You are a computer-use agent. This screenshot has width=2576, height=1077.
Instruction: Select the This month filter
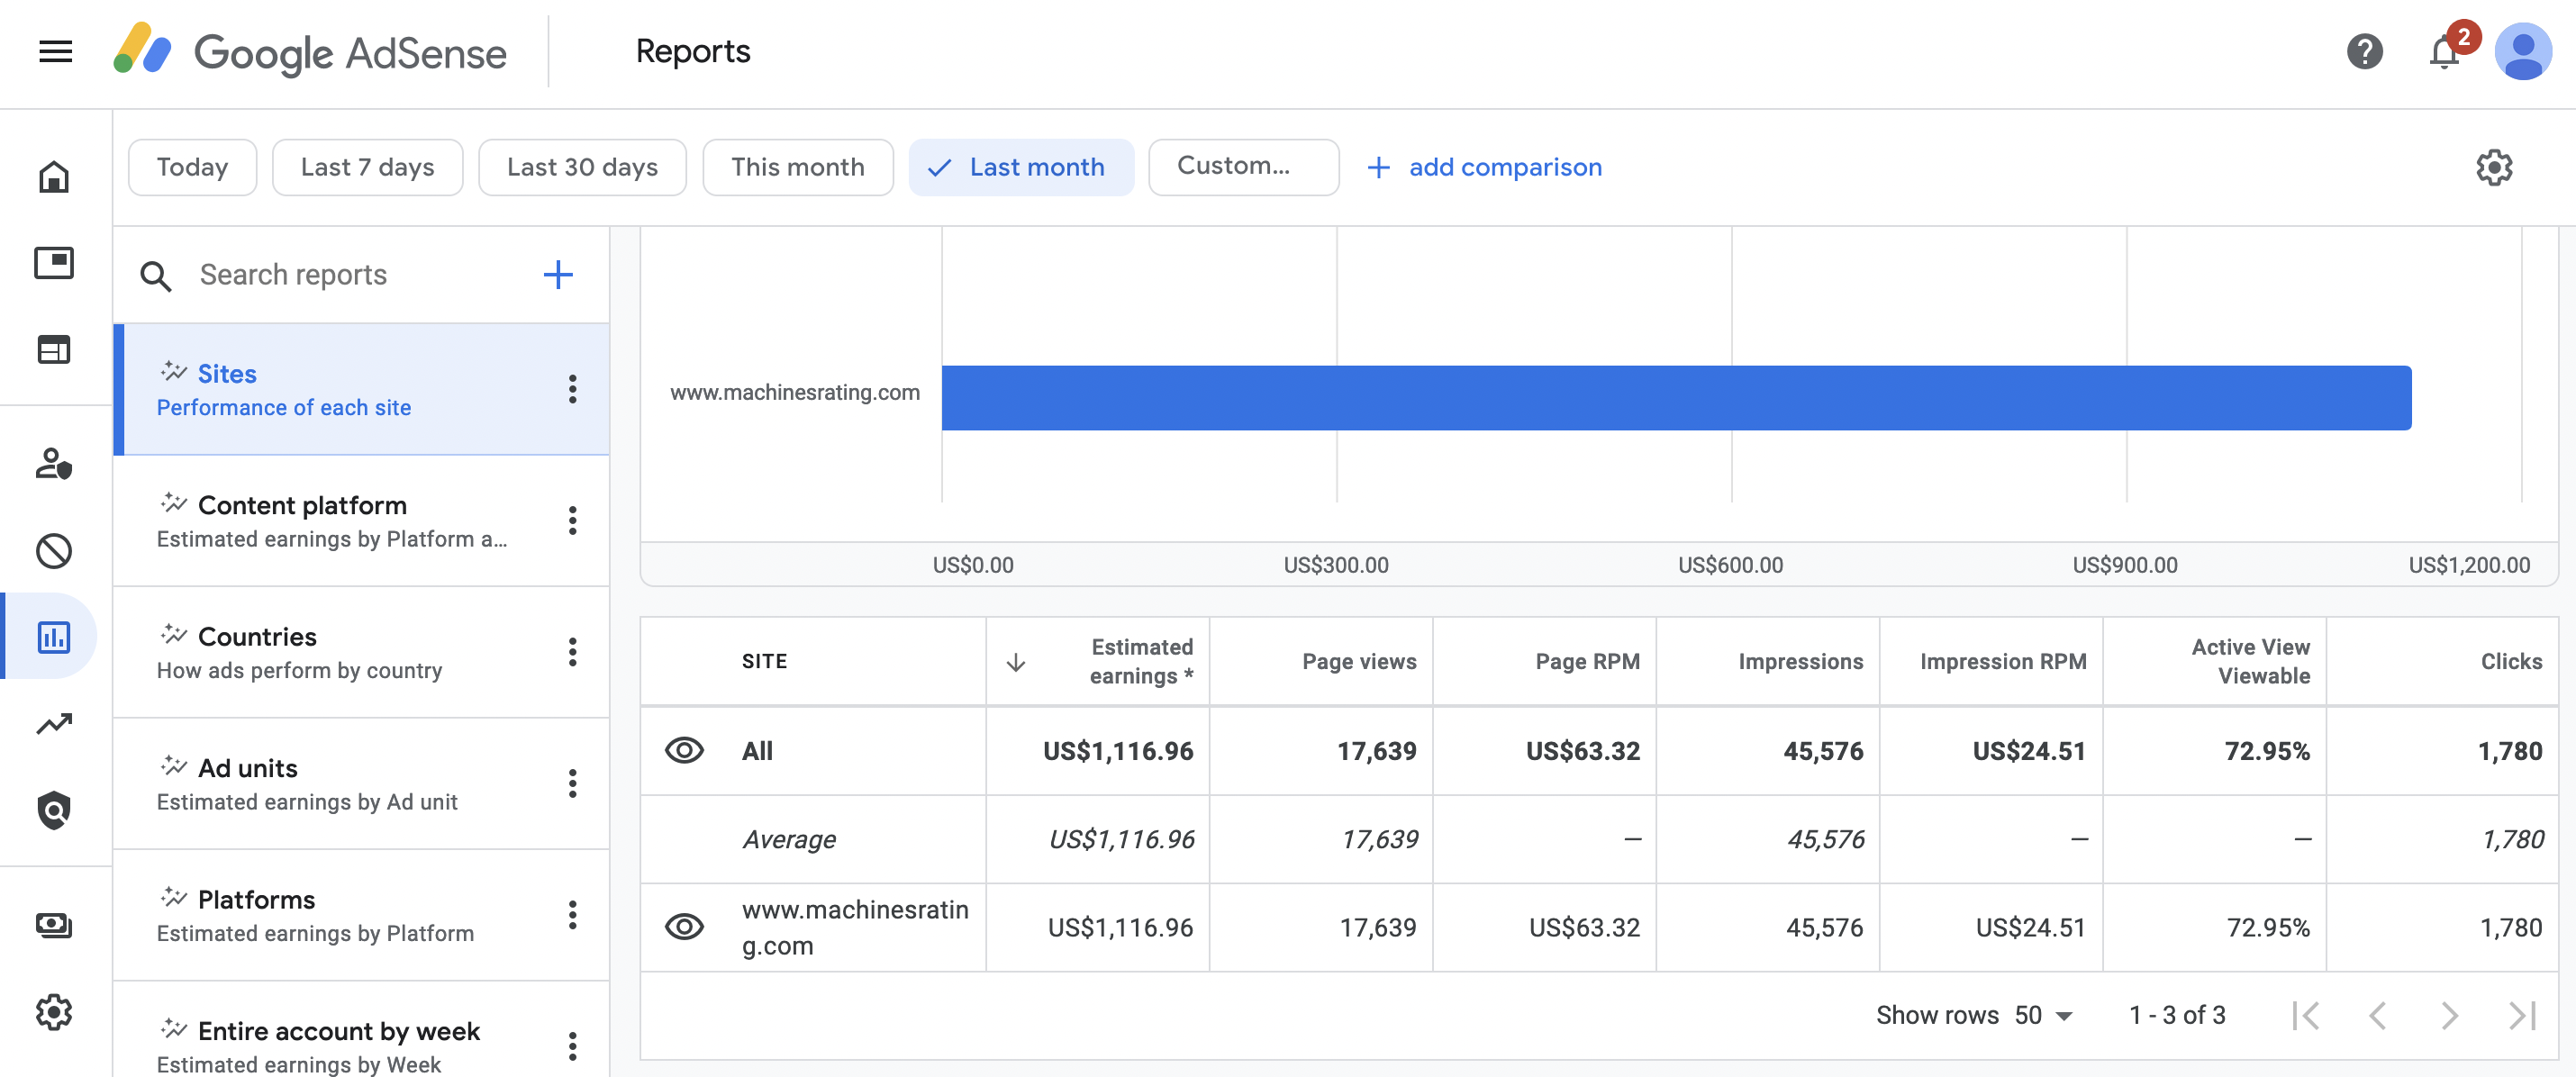coord(797,167)
